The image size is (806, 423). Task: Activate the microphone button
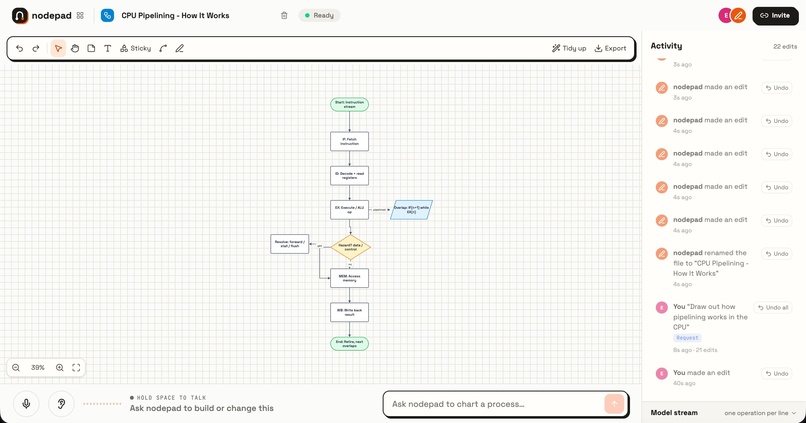coord(26,403)
